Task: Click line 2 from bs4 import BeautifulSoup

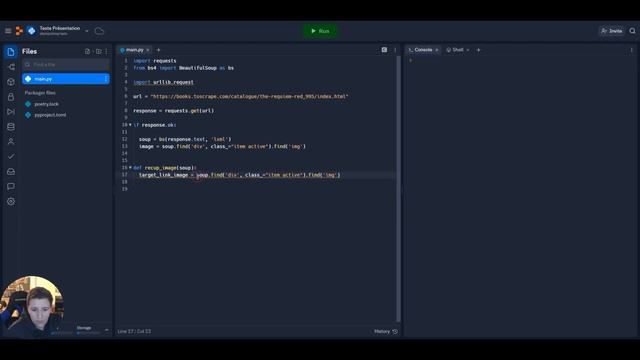Action: tap(183, 68)
